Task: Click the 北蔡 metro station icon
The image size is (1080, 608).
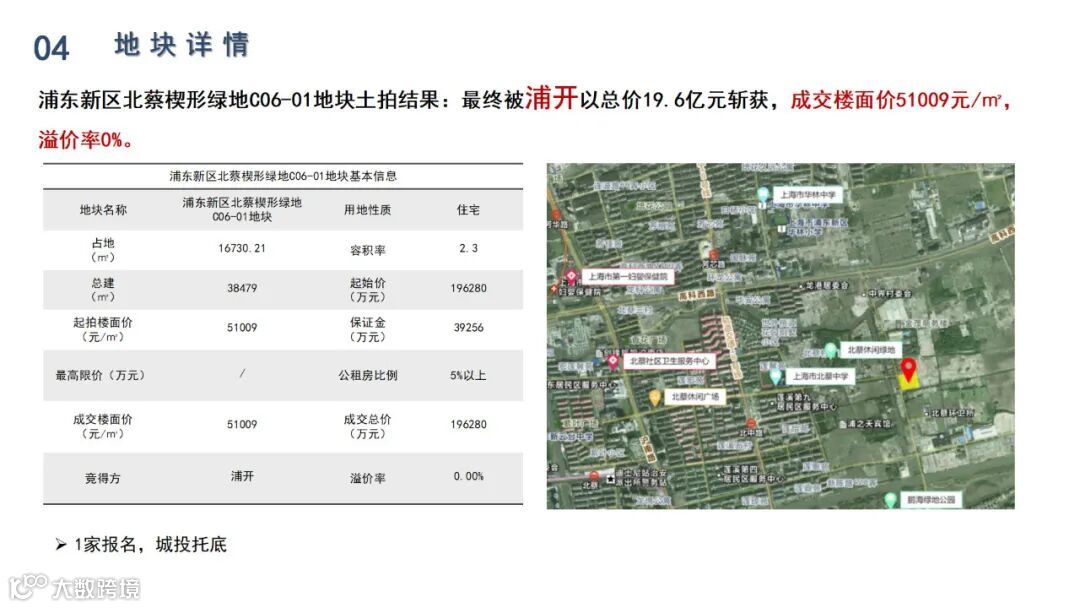Action: [594, 476]
